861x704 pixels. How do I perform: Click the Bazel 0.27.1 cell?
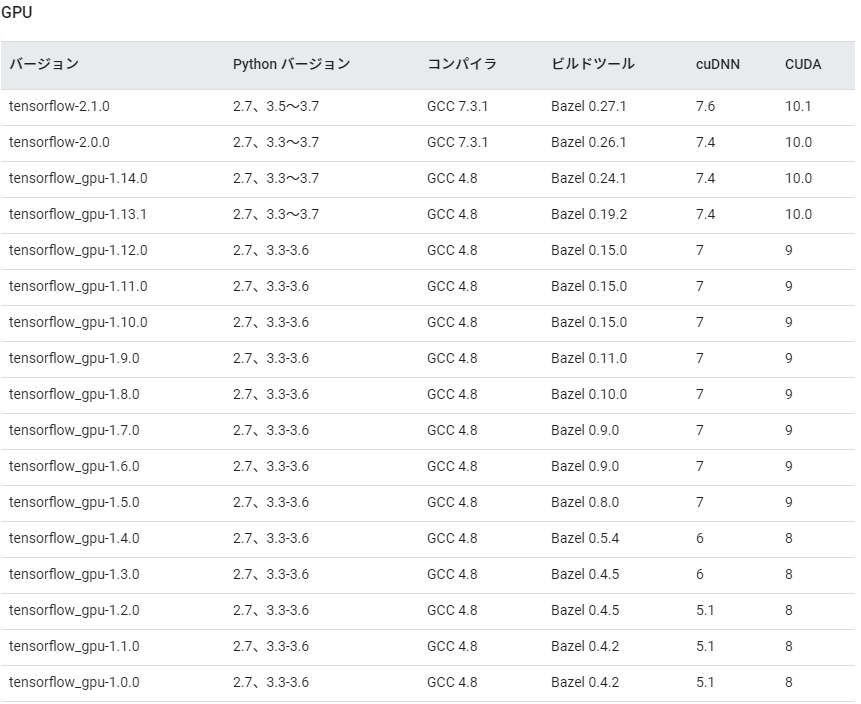click(x=583, y=106)
